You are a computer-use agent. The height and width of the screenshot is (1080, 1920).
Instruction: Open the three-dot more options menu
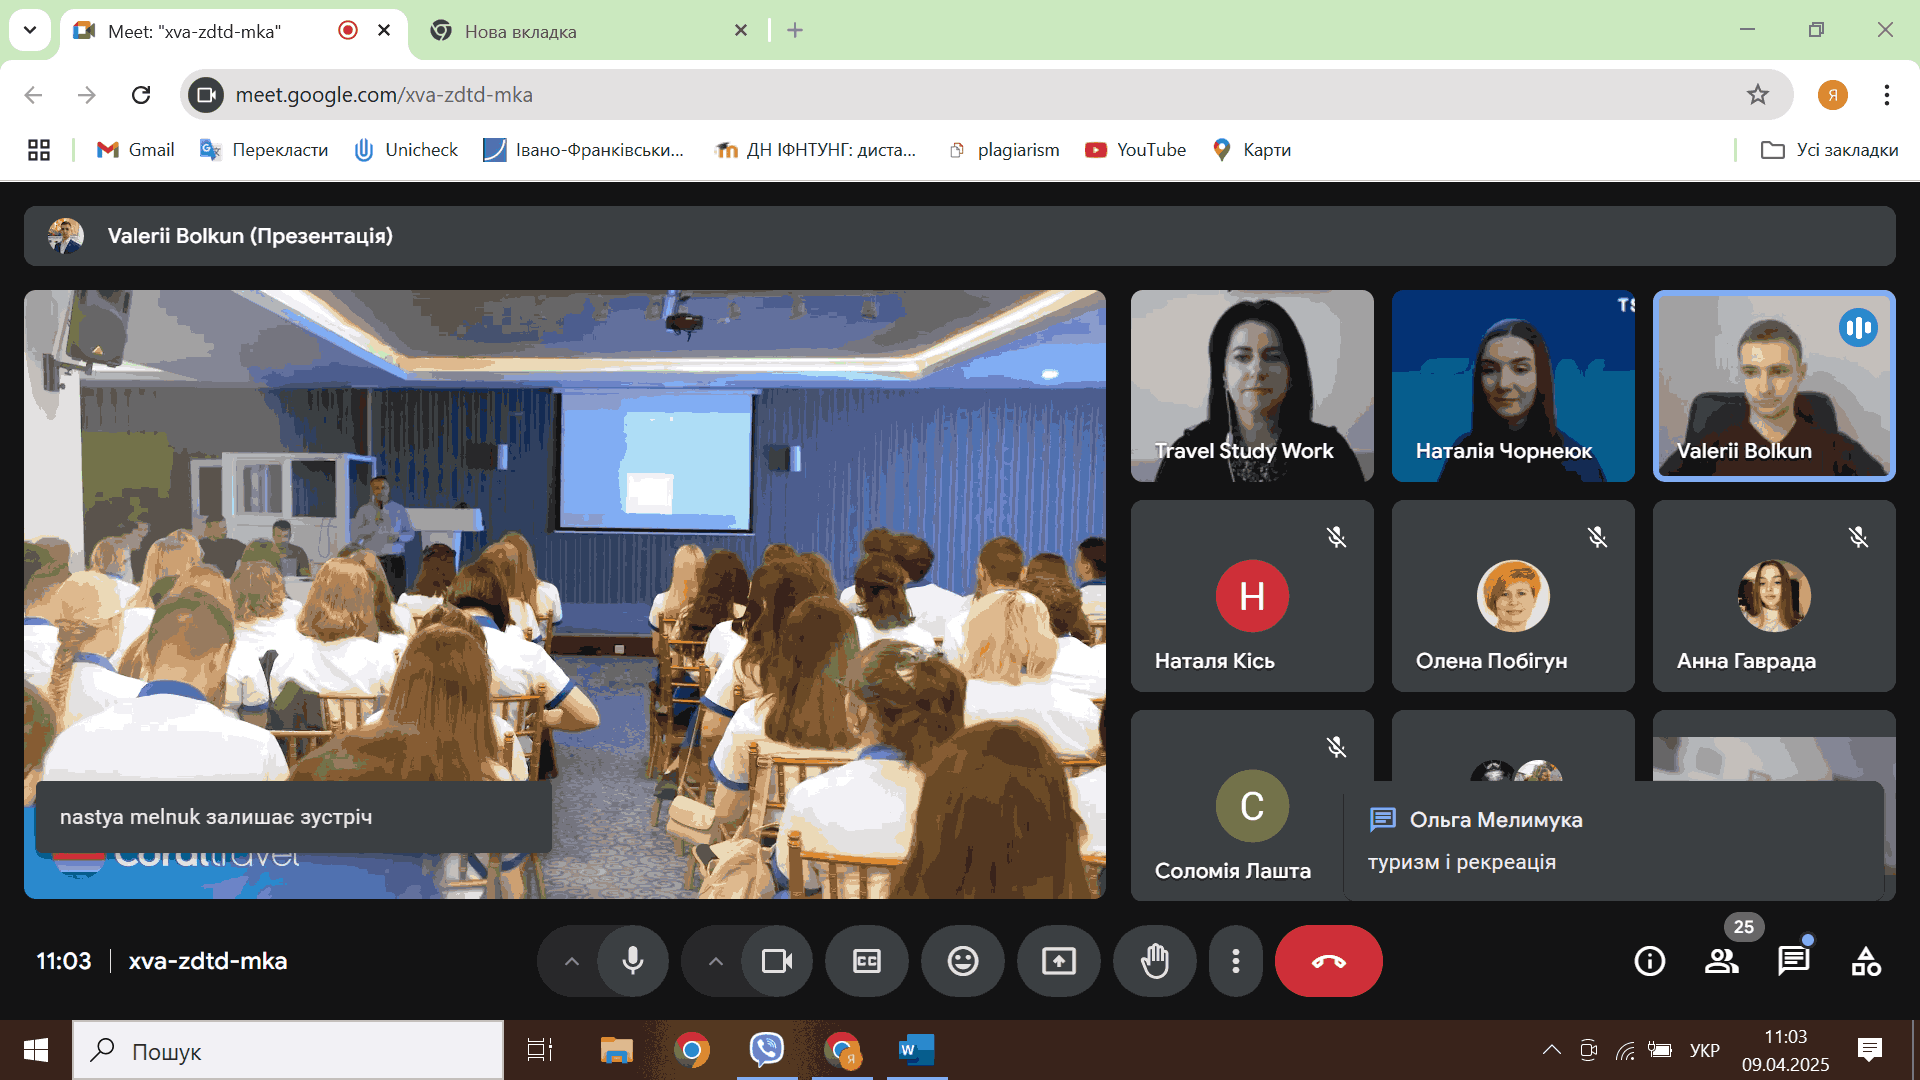click(1236, 961)
